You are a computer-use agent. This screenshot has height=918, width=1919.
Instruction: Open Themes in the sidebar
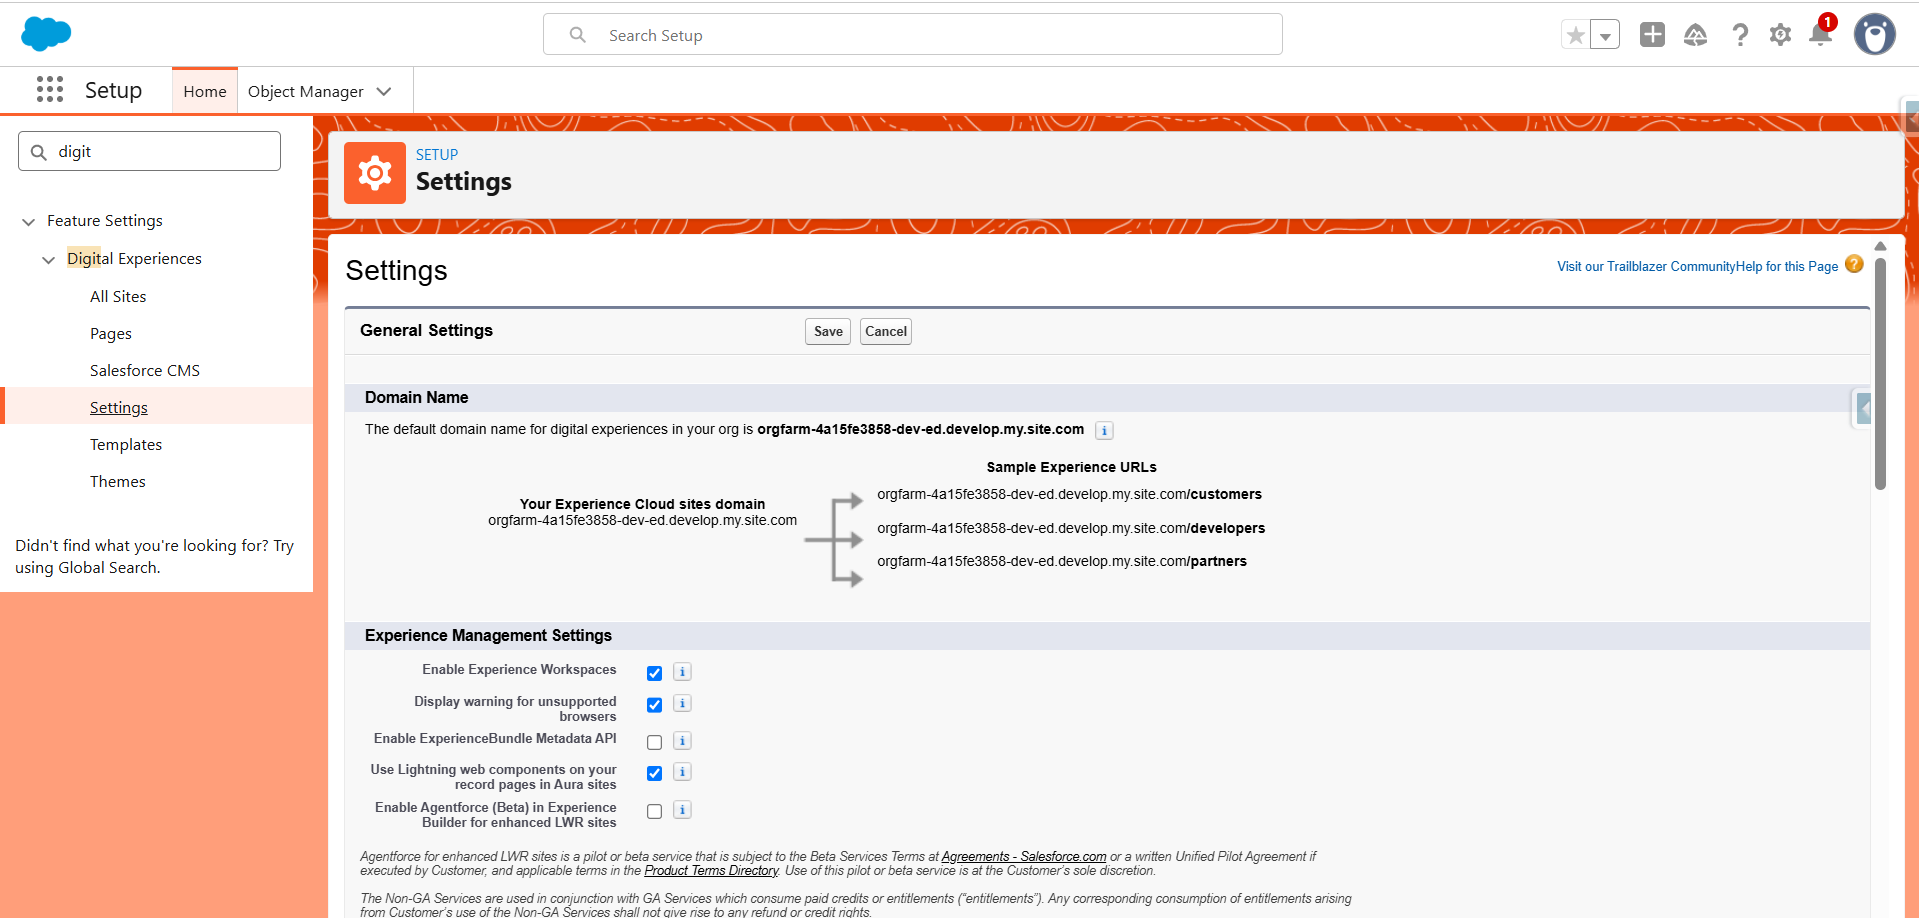coord(118,481)
